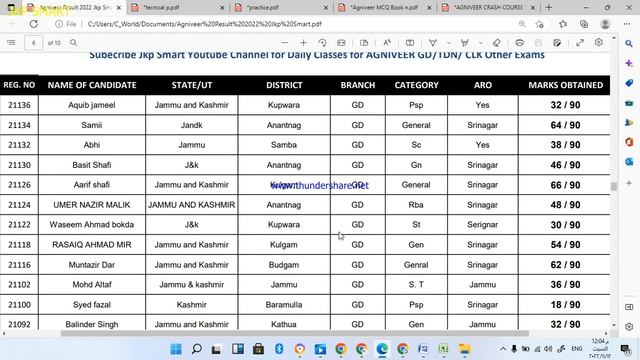
Task: Open PDF viewer settings gear
Action: click(598, 42)
